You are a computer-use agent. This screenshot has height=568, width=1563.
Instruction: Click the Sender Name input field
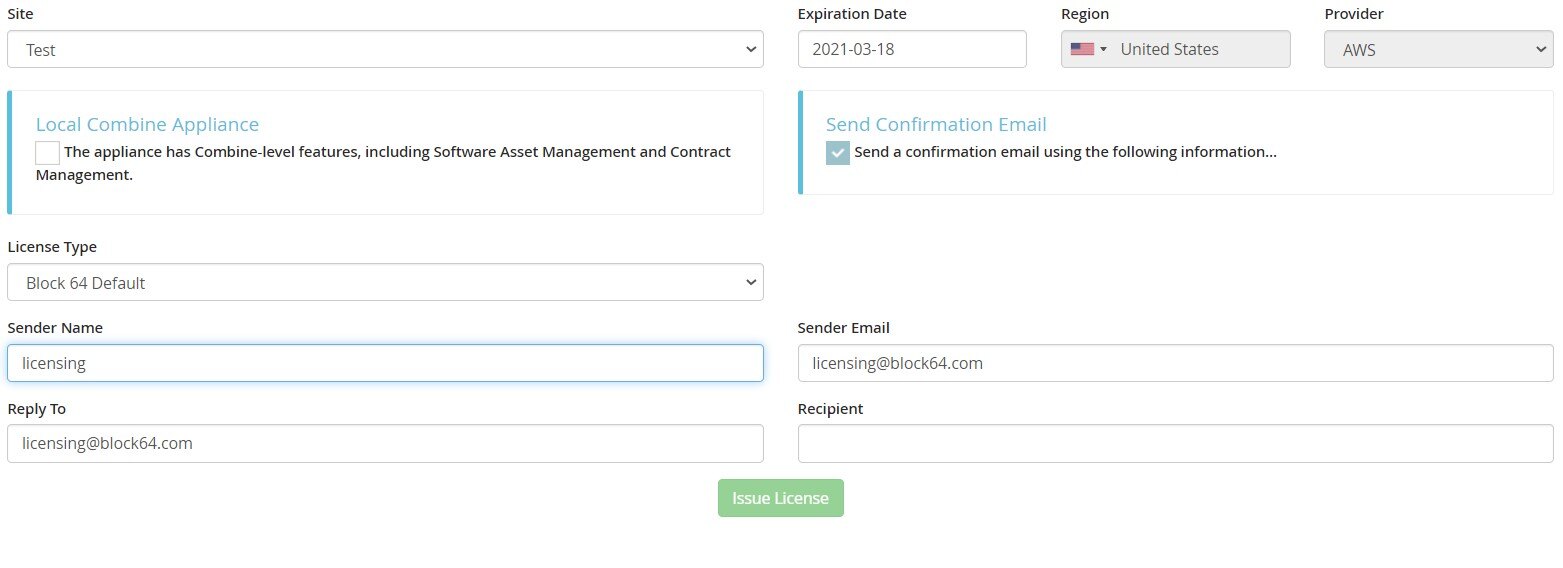pyautogui.click(x=385, y=363)
